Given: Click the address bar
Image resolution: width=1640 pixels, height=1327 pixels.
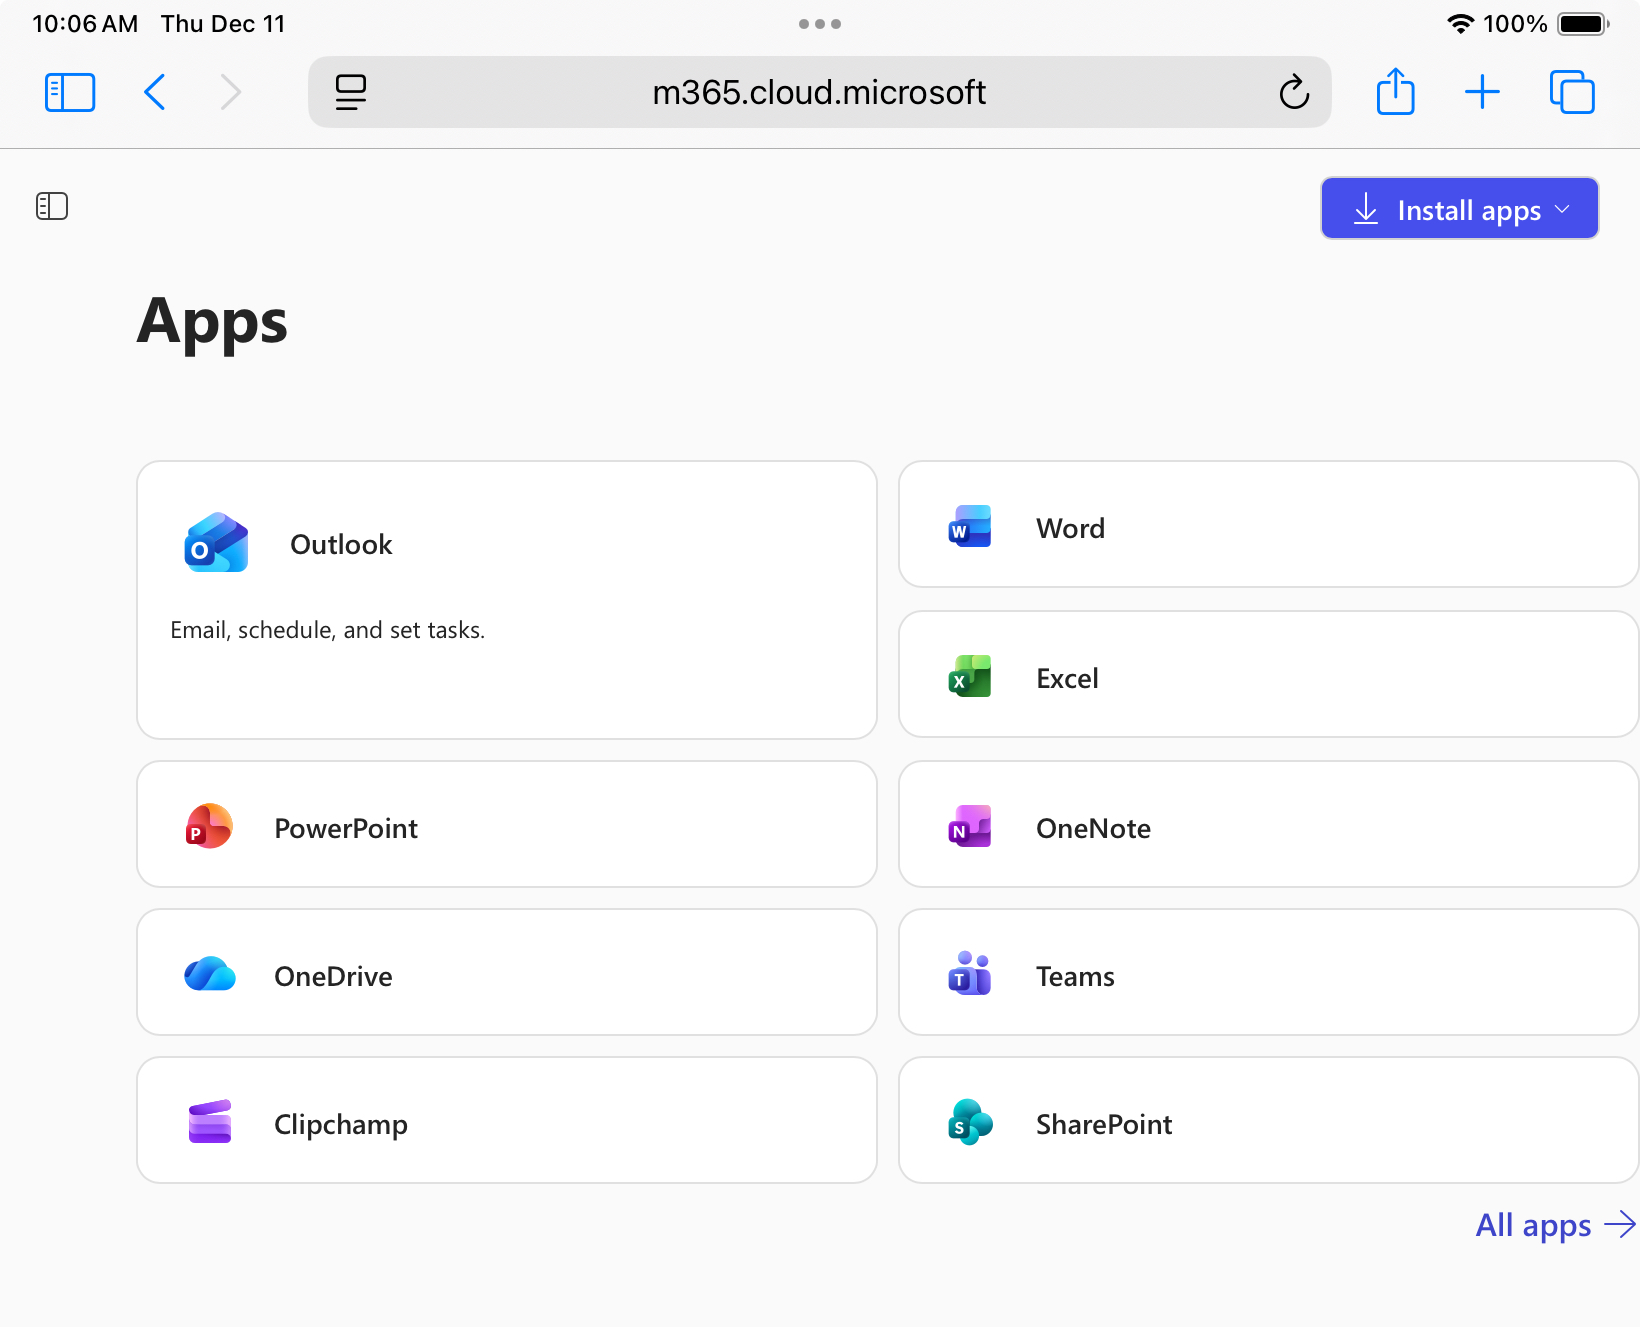Looking at the screenshot, I should pos(820,92).
